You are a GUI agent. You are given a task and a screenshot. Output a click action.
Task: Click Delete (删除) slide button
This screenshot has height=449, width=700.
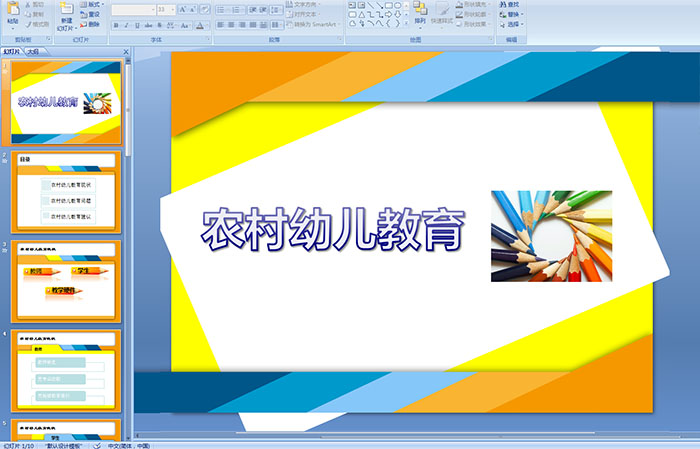(x=90, y=24)
